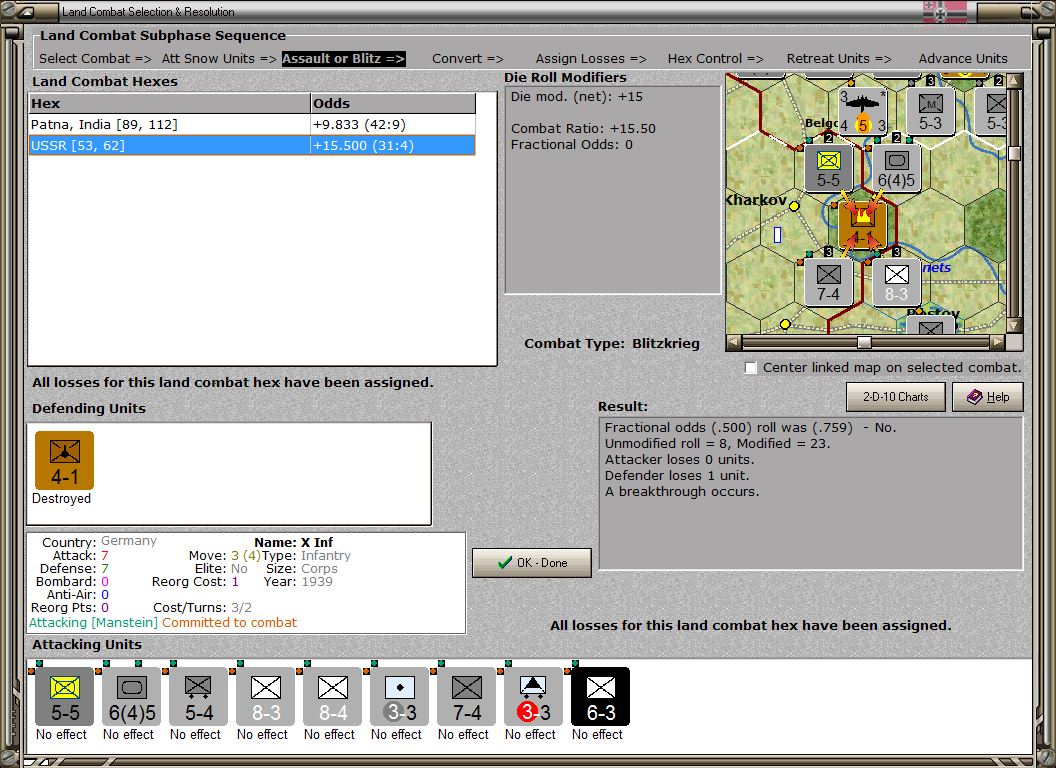Open the 2-D-10 Charts
The image size is (1056, 768).
coord(896,397)
